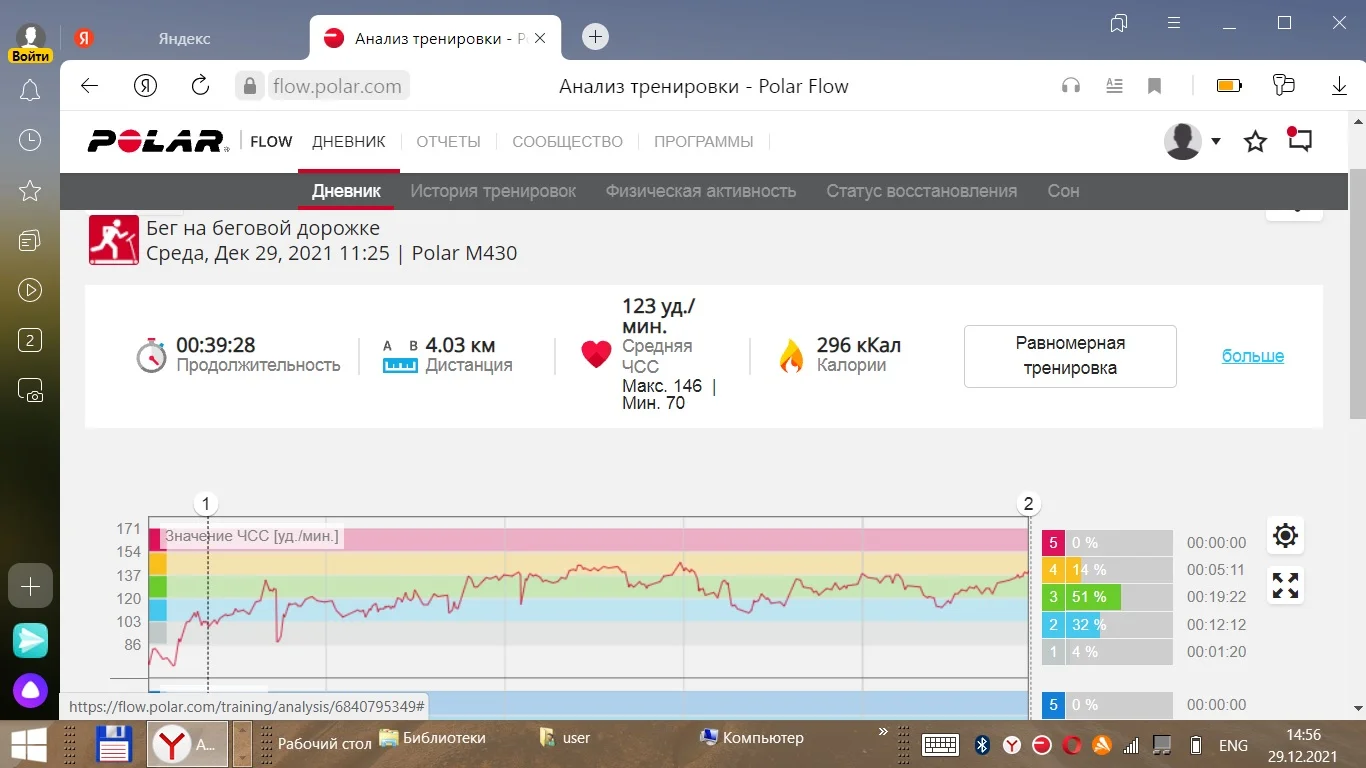Screen dimensions: 1366x768
Task: Open reader mode icon in address bar
Action: coord(1114,87)
